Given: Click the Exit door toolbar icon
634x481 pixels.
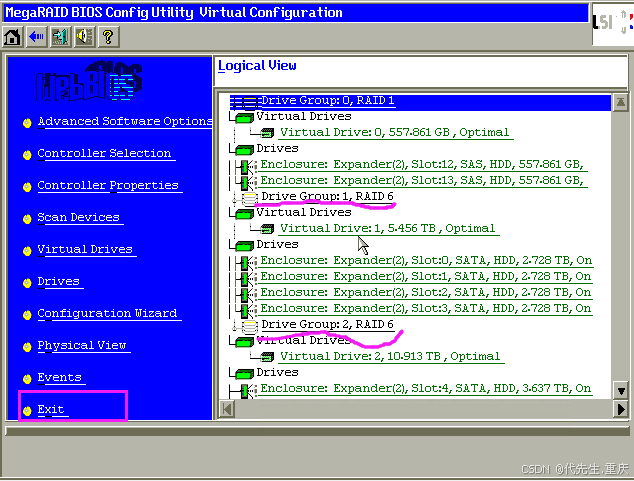Looking at the screenshot, I should (x=60, y=37).
